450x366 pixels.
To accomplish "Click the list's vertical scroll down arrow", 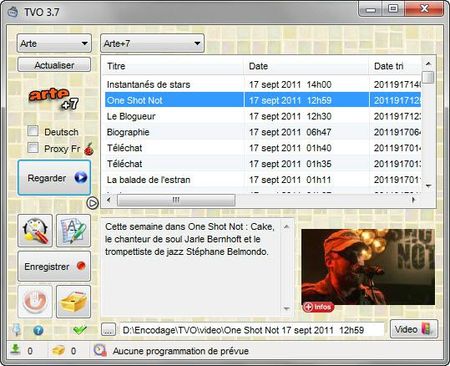I will 429,186.
